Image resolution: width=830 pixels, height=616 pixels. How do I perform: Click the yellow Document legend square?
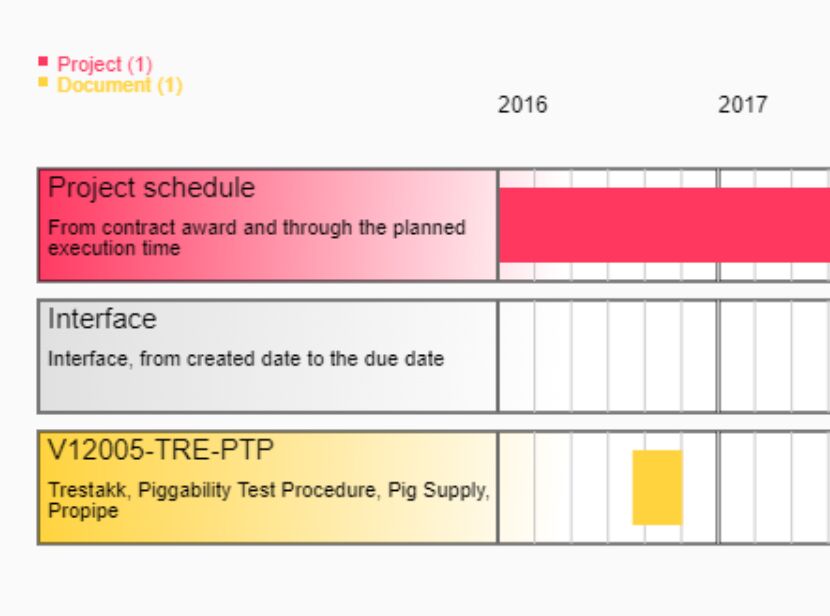click(x=43, y=82)
